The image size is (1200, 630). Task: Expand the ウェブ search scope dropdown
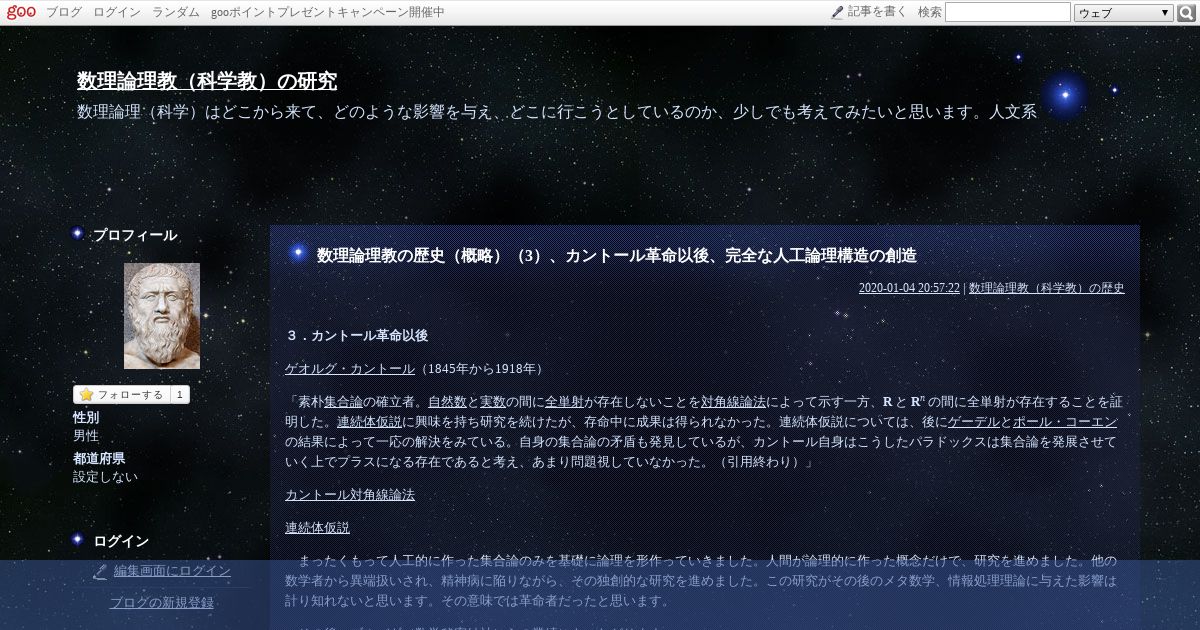click(x=1124, y=13)
